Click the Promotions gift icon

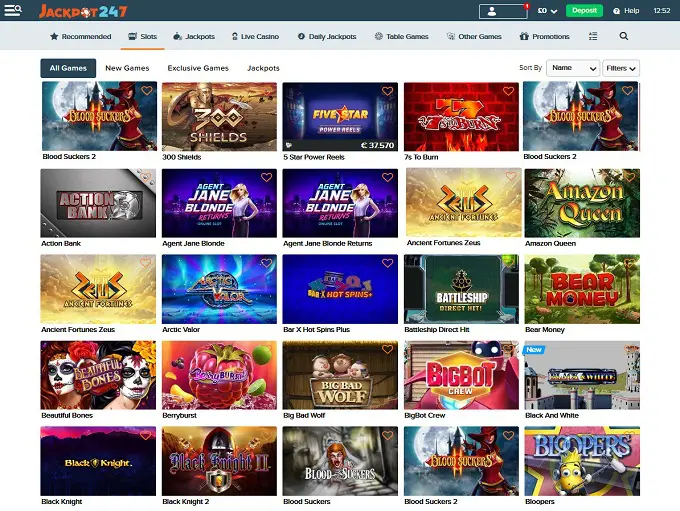click(524, 36)
